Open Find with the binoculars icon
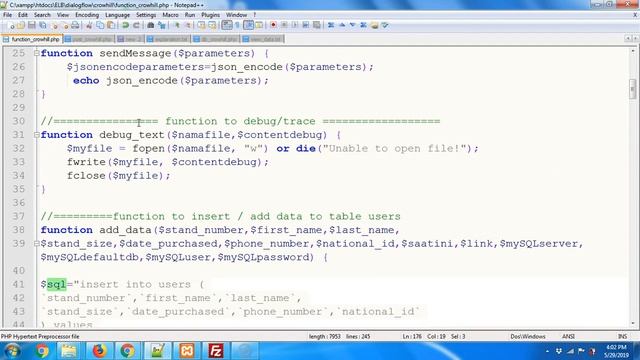 pos(151,25)
